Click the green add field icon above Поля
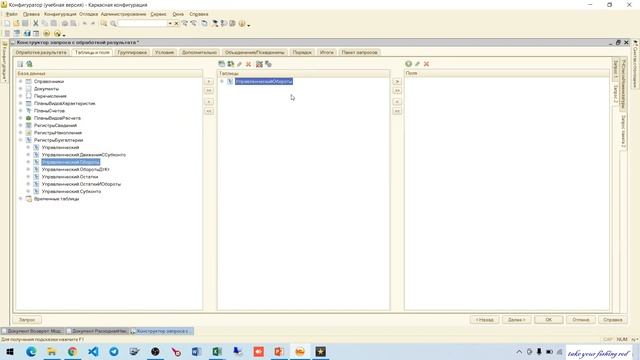Screen dimensions: 640x360 [409, 64]
